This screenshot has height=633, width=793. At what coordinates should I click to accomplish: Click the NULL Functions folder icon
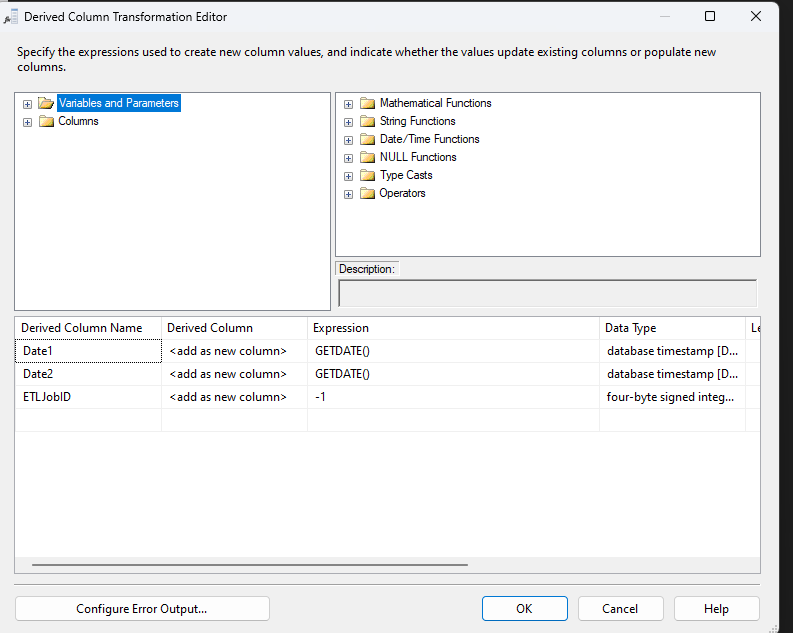(x=367, y=157)
